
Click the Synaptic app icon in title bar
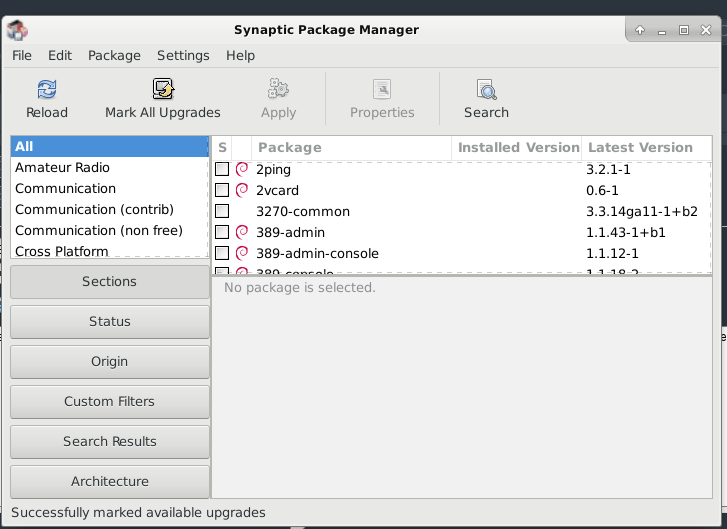18,30
